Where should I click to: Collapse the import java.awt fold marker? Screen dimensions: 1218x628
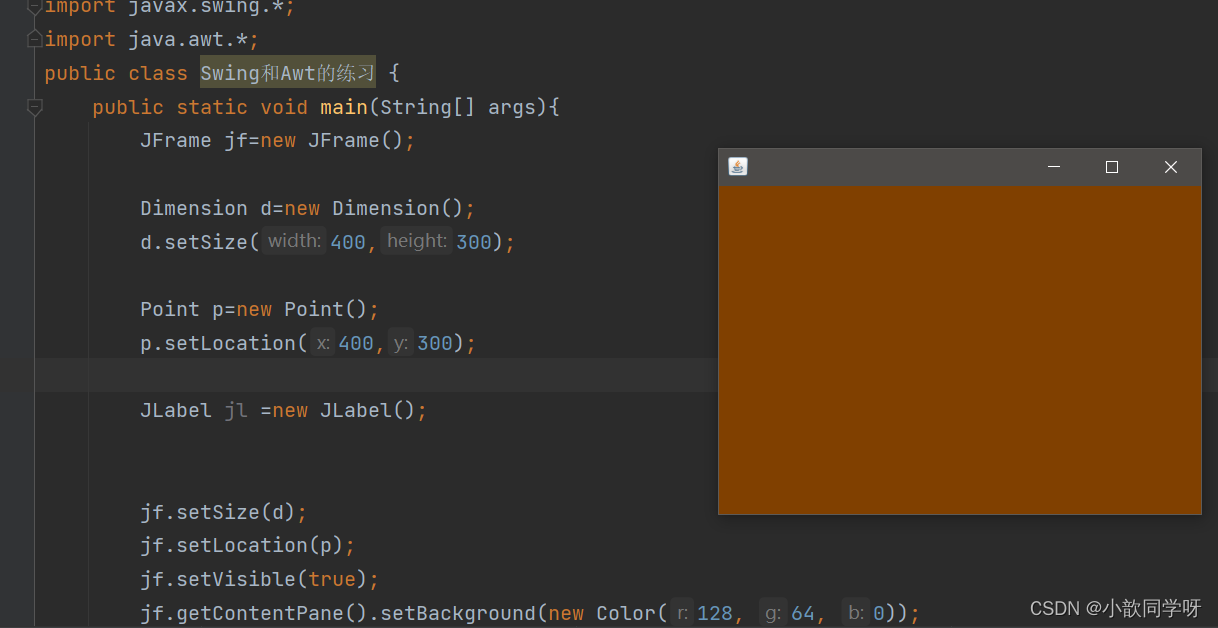[x=35, y=39]
